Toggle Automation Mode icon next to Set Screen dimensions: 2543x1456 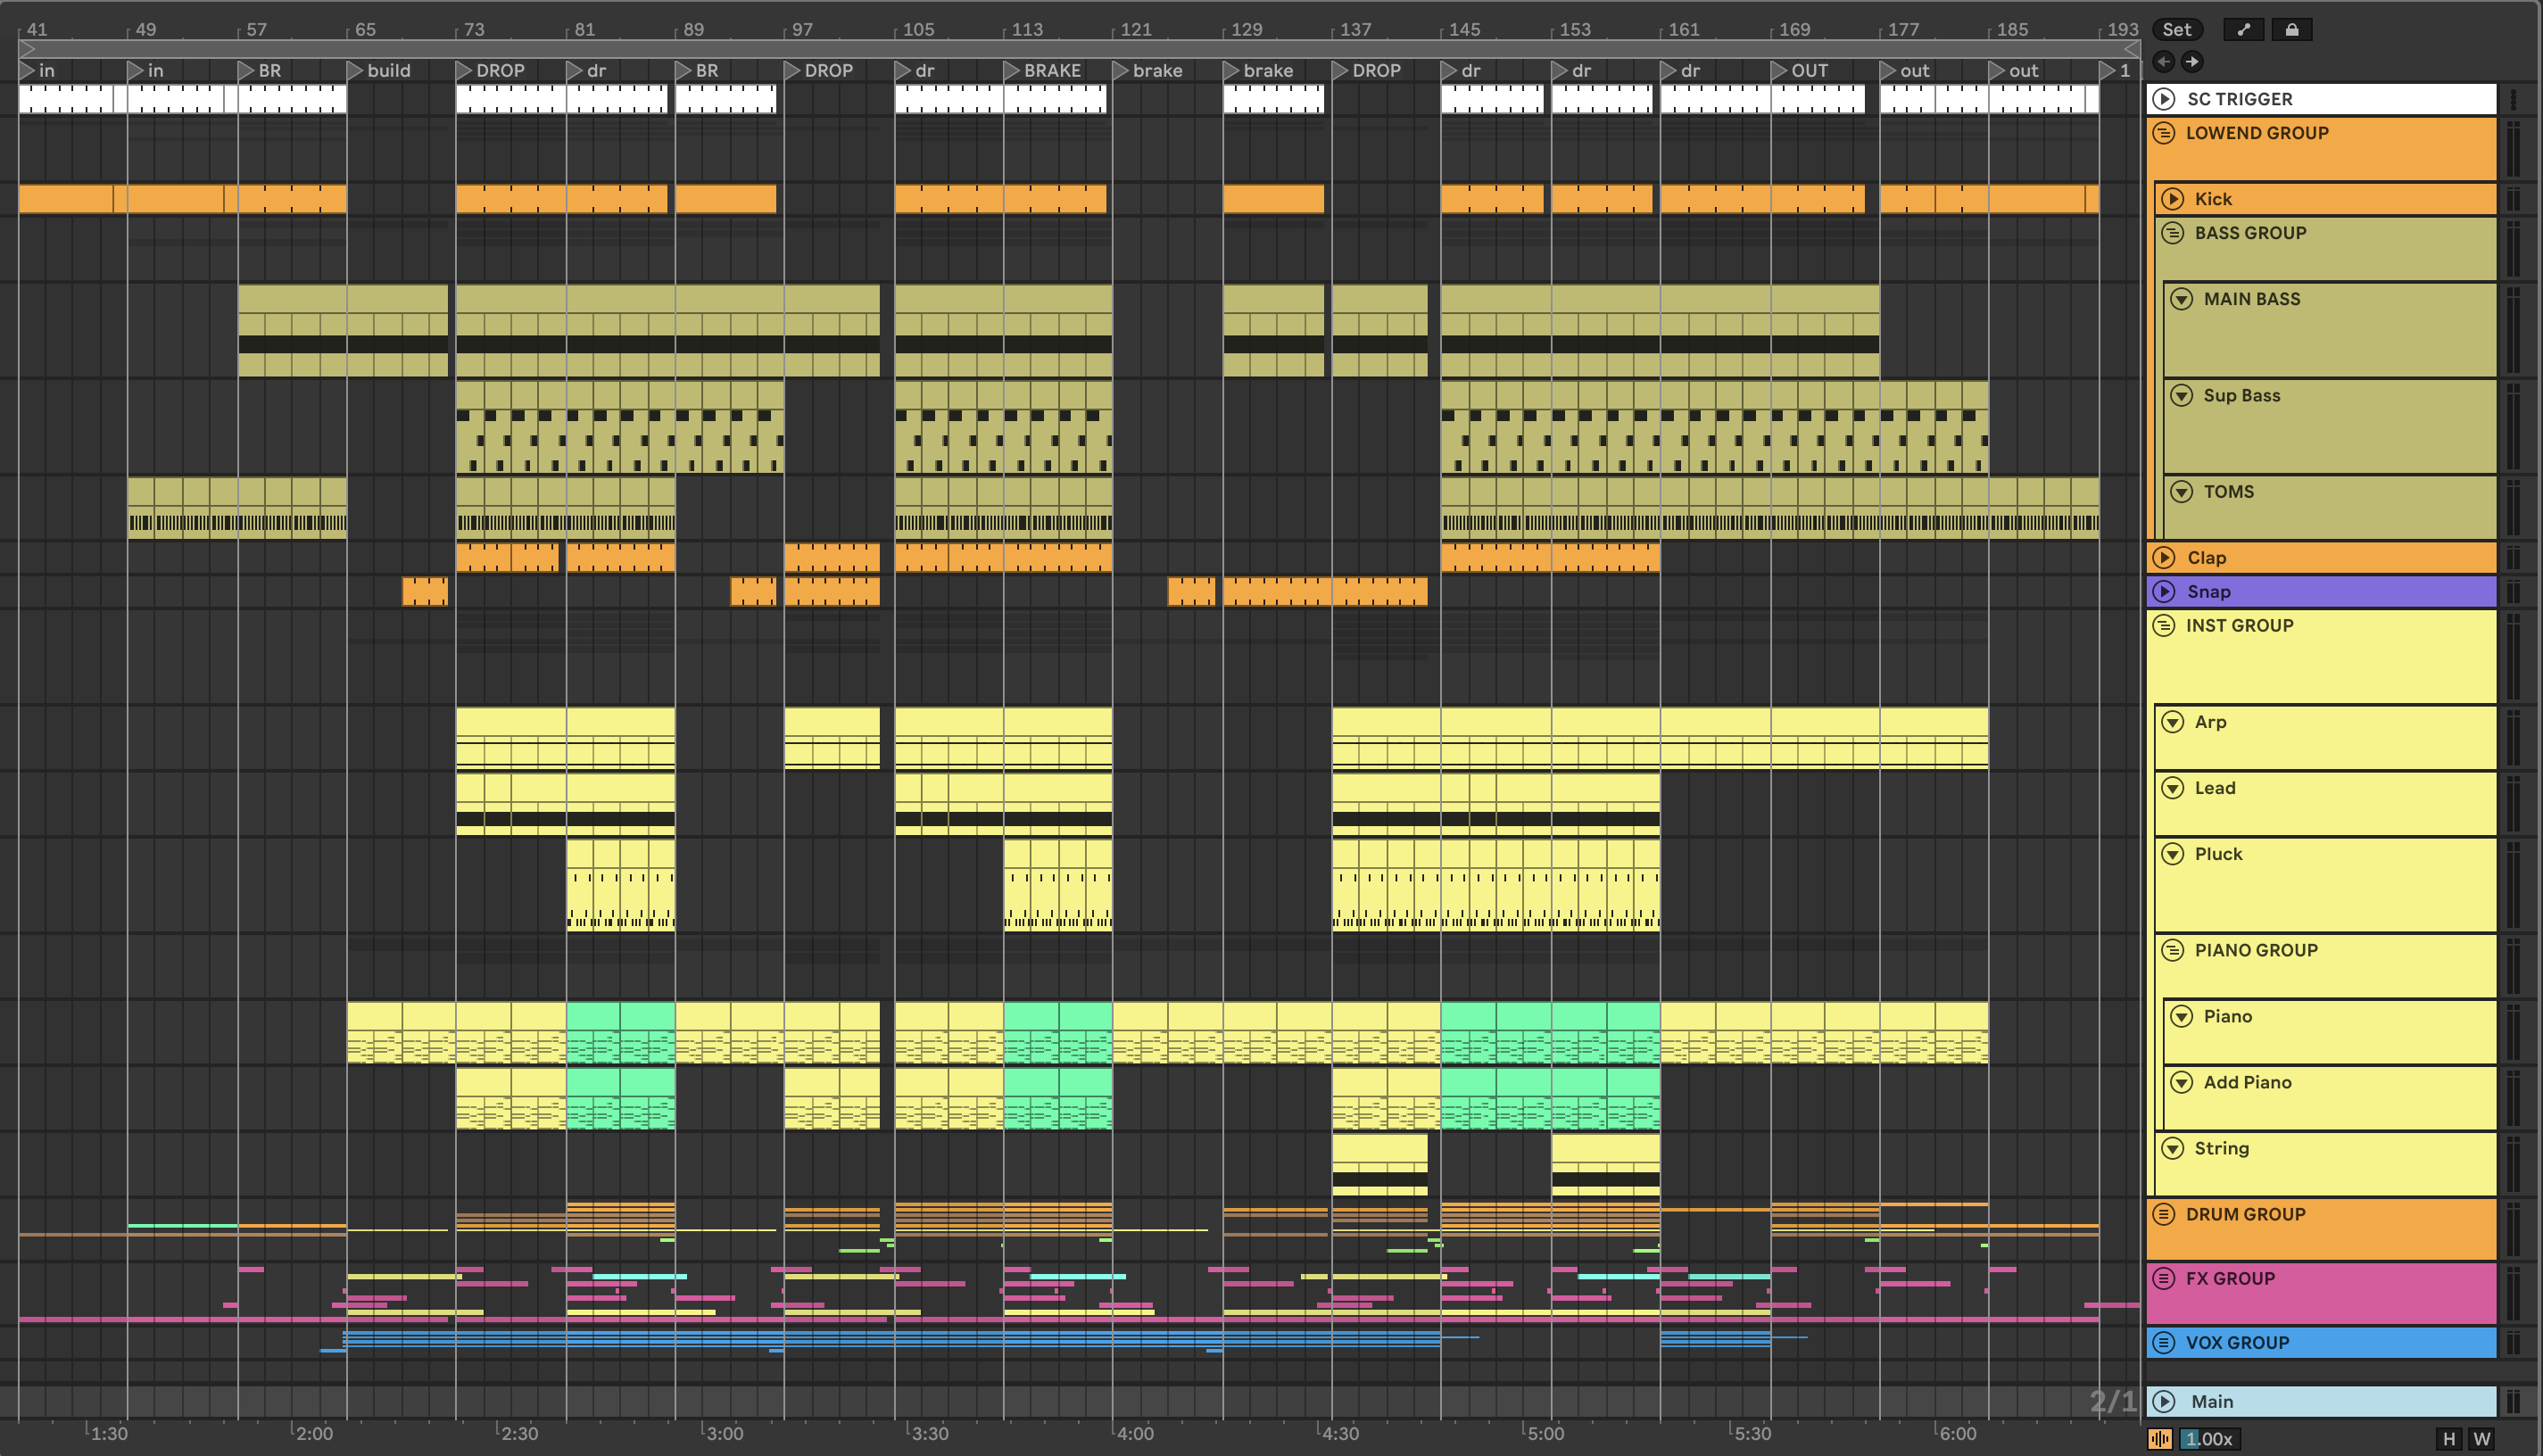[2243, 30]
